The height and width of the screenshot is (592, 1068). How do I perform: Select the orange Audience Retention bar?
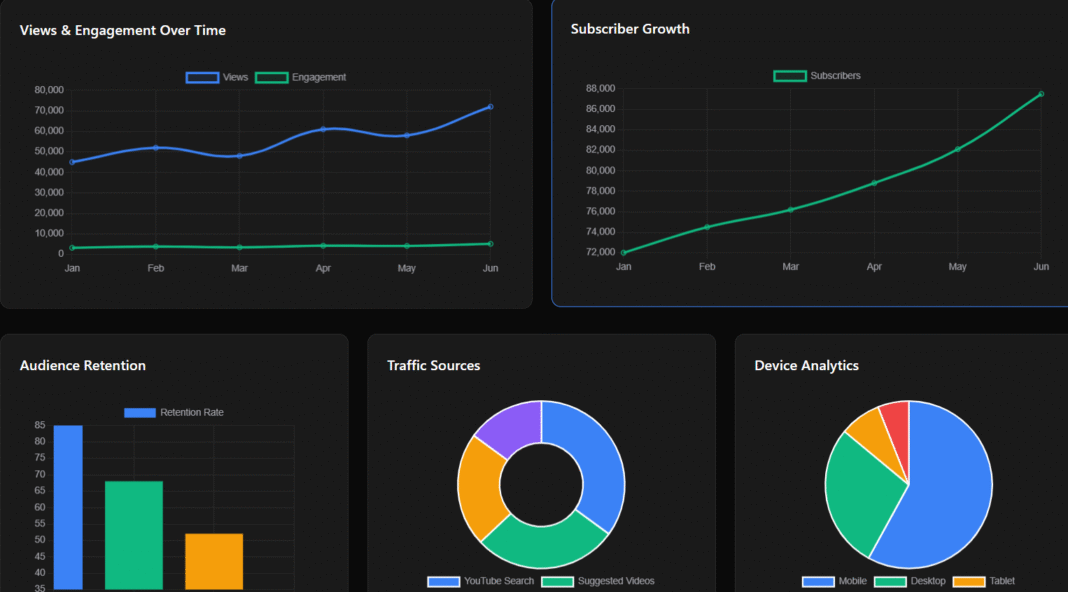click(214, 561)
